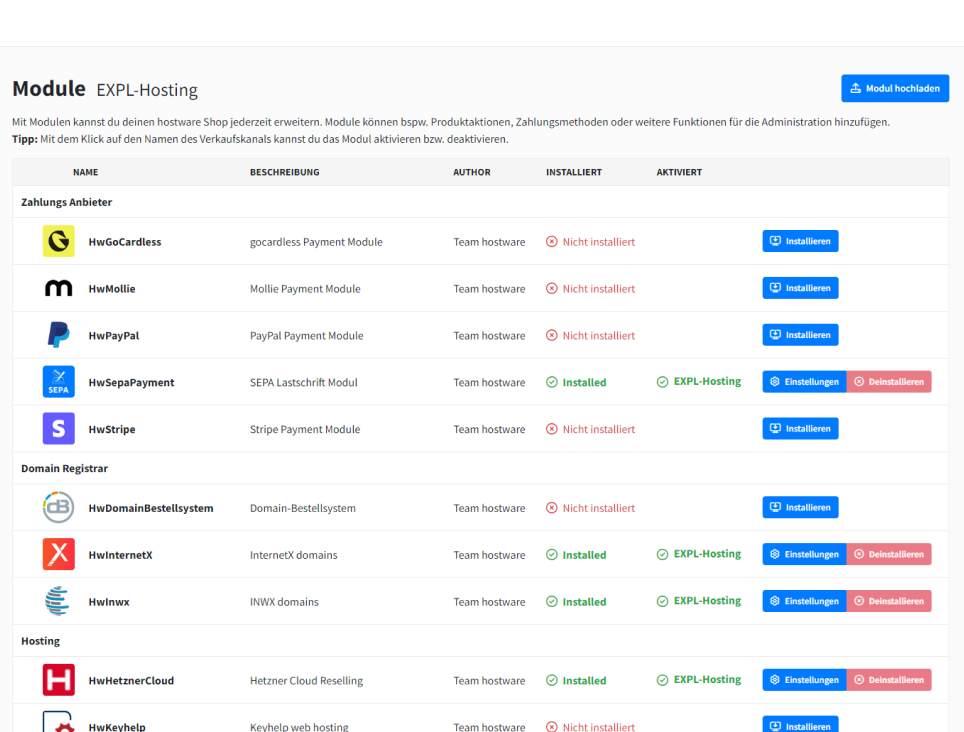This screenshot has width=964, height=732.
Task: Install the HwKeyhelp module
Action: 800,724
